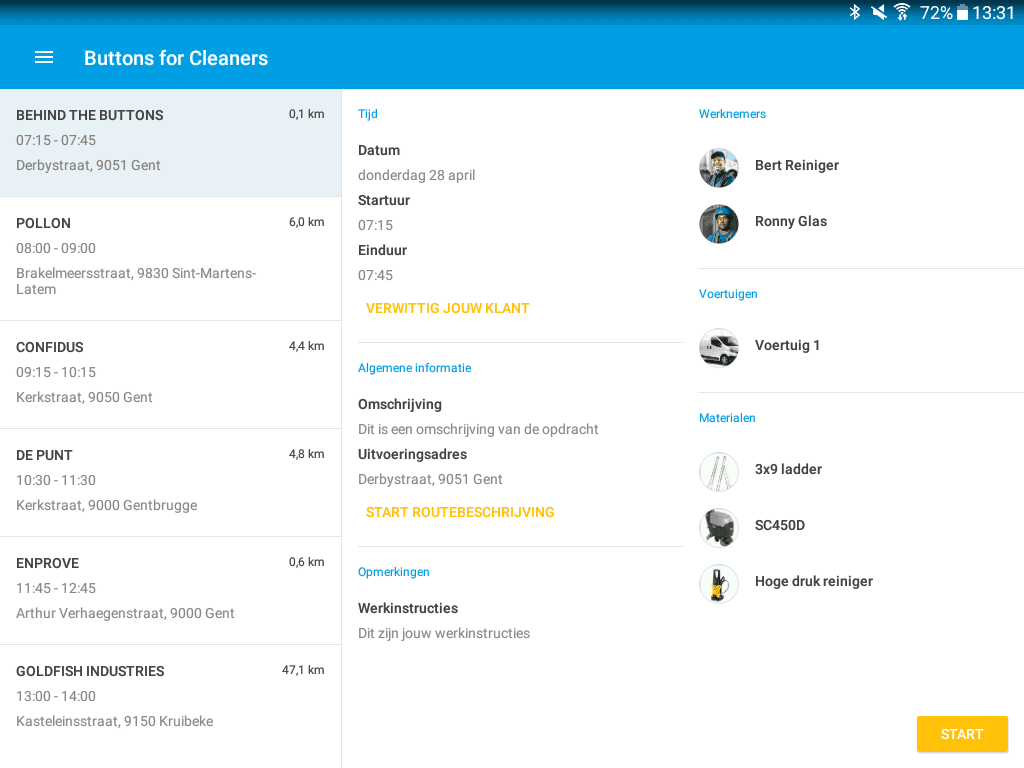Open the hamburger navigation menu
Viewport: 1024px width, 768px height.
click(x=44, y=58)
